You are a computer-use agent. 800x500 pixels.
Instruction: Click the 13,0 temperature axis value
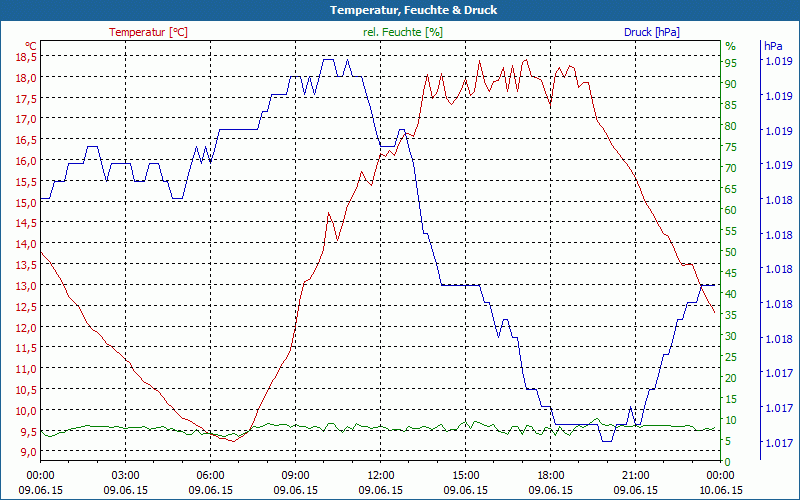point(26,285)
